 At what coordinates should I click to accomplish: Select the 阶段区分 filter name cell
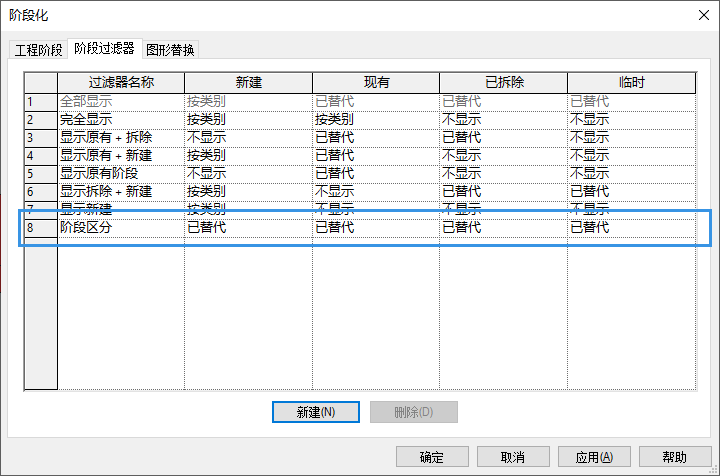121,228
